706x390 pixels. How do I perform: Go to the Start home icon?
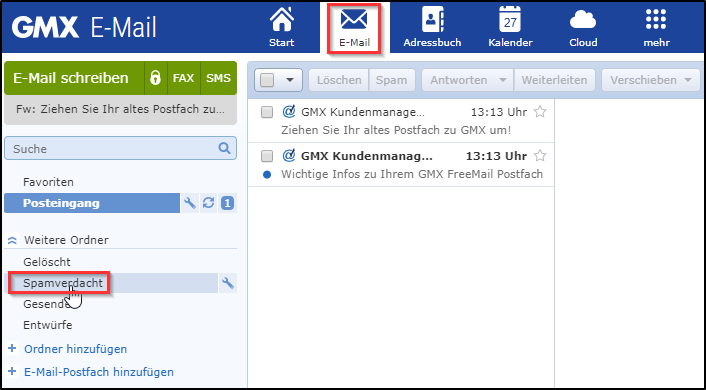click(281, 27)
